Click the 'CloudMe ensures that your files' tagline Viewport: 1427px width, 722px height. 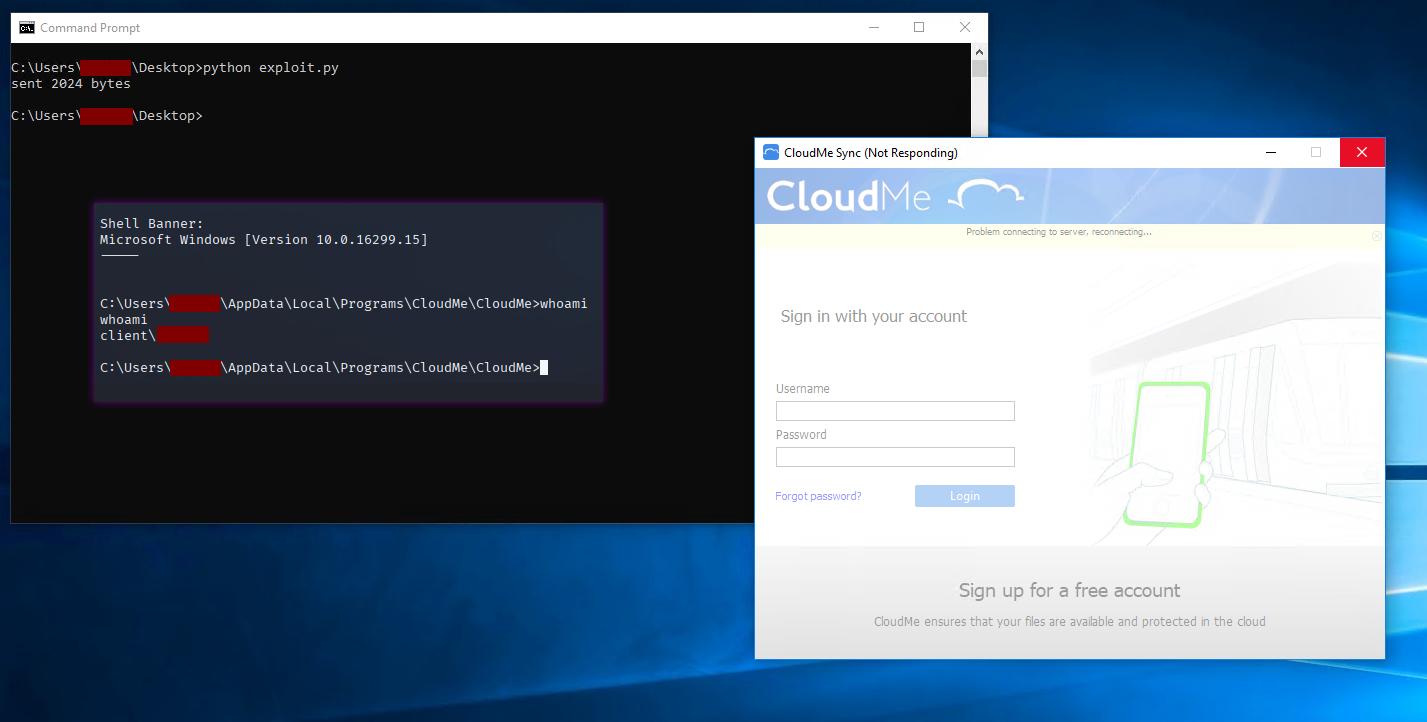pyautogui.click(x=1070, y=622)
